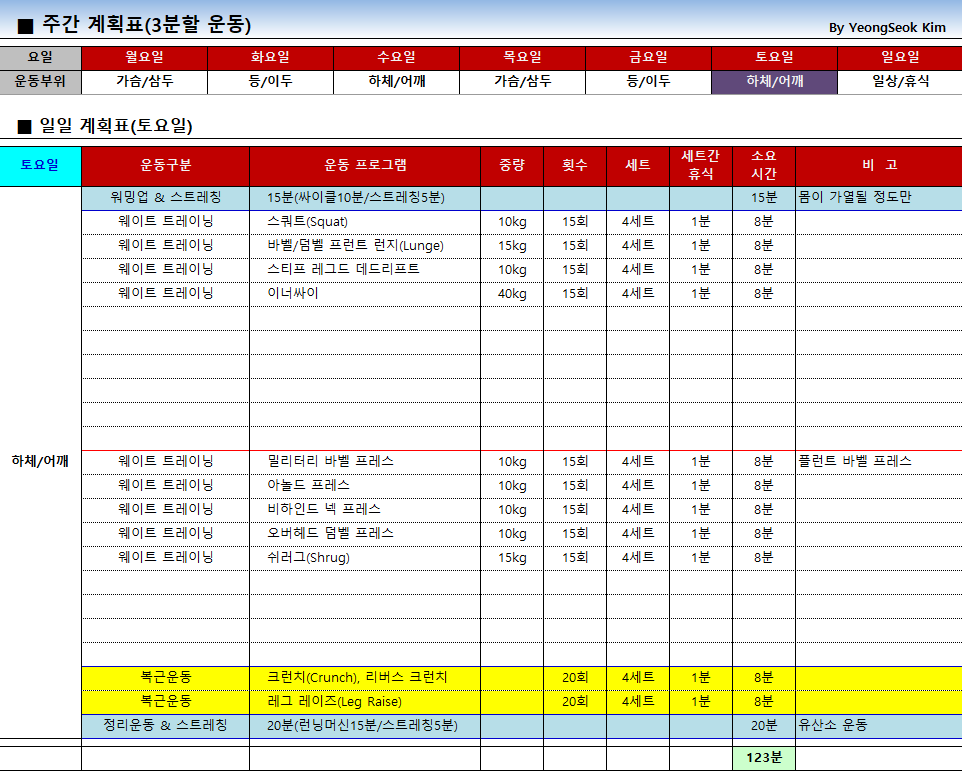Image resolution: width=962 pixels, height=775 pixels.
Task: Select the 워밍업 & 스트레칭 cell
Action: (166, 198)
